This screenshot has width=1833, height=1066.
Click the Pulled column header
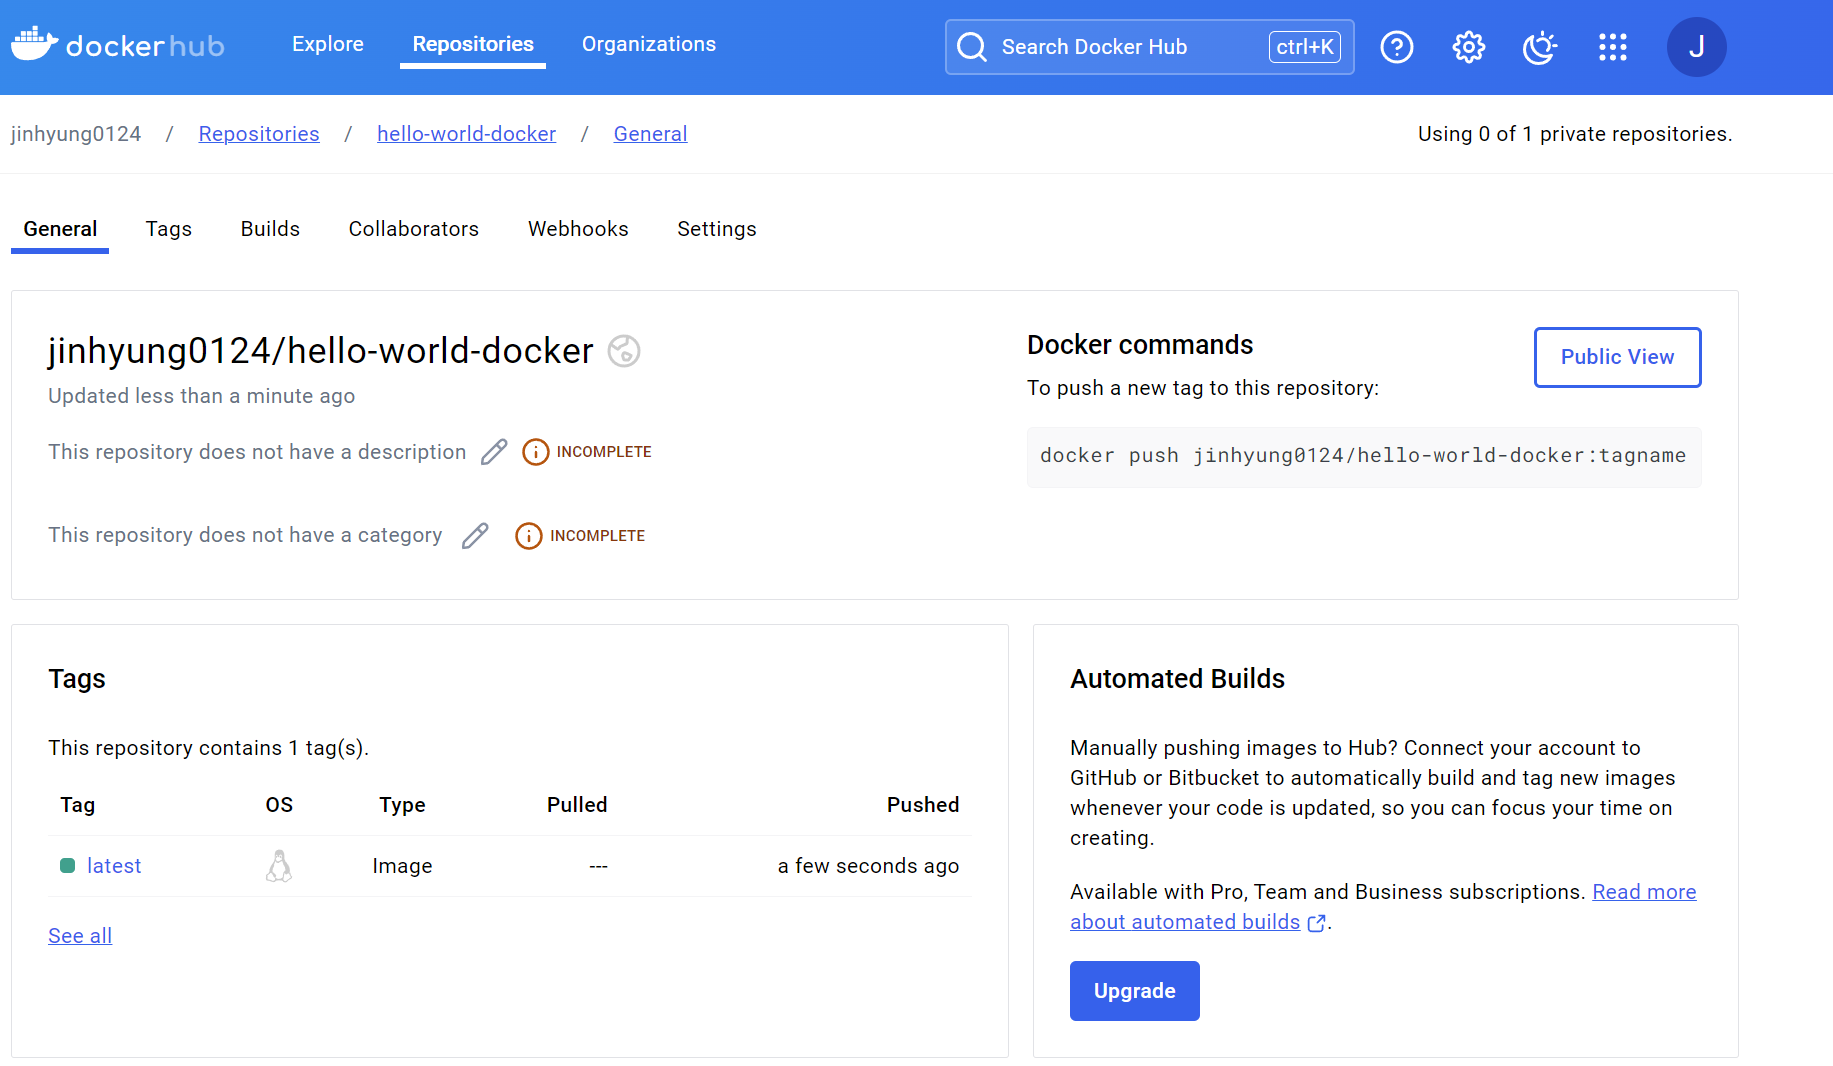pyautogui.click(x=577, y=805)
